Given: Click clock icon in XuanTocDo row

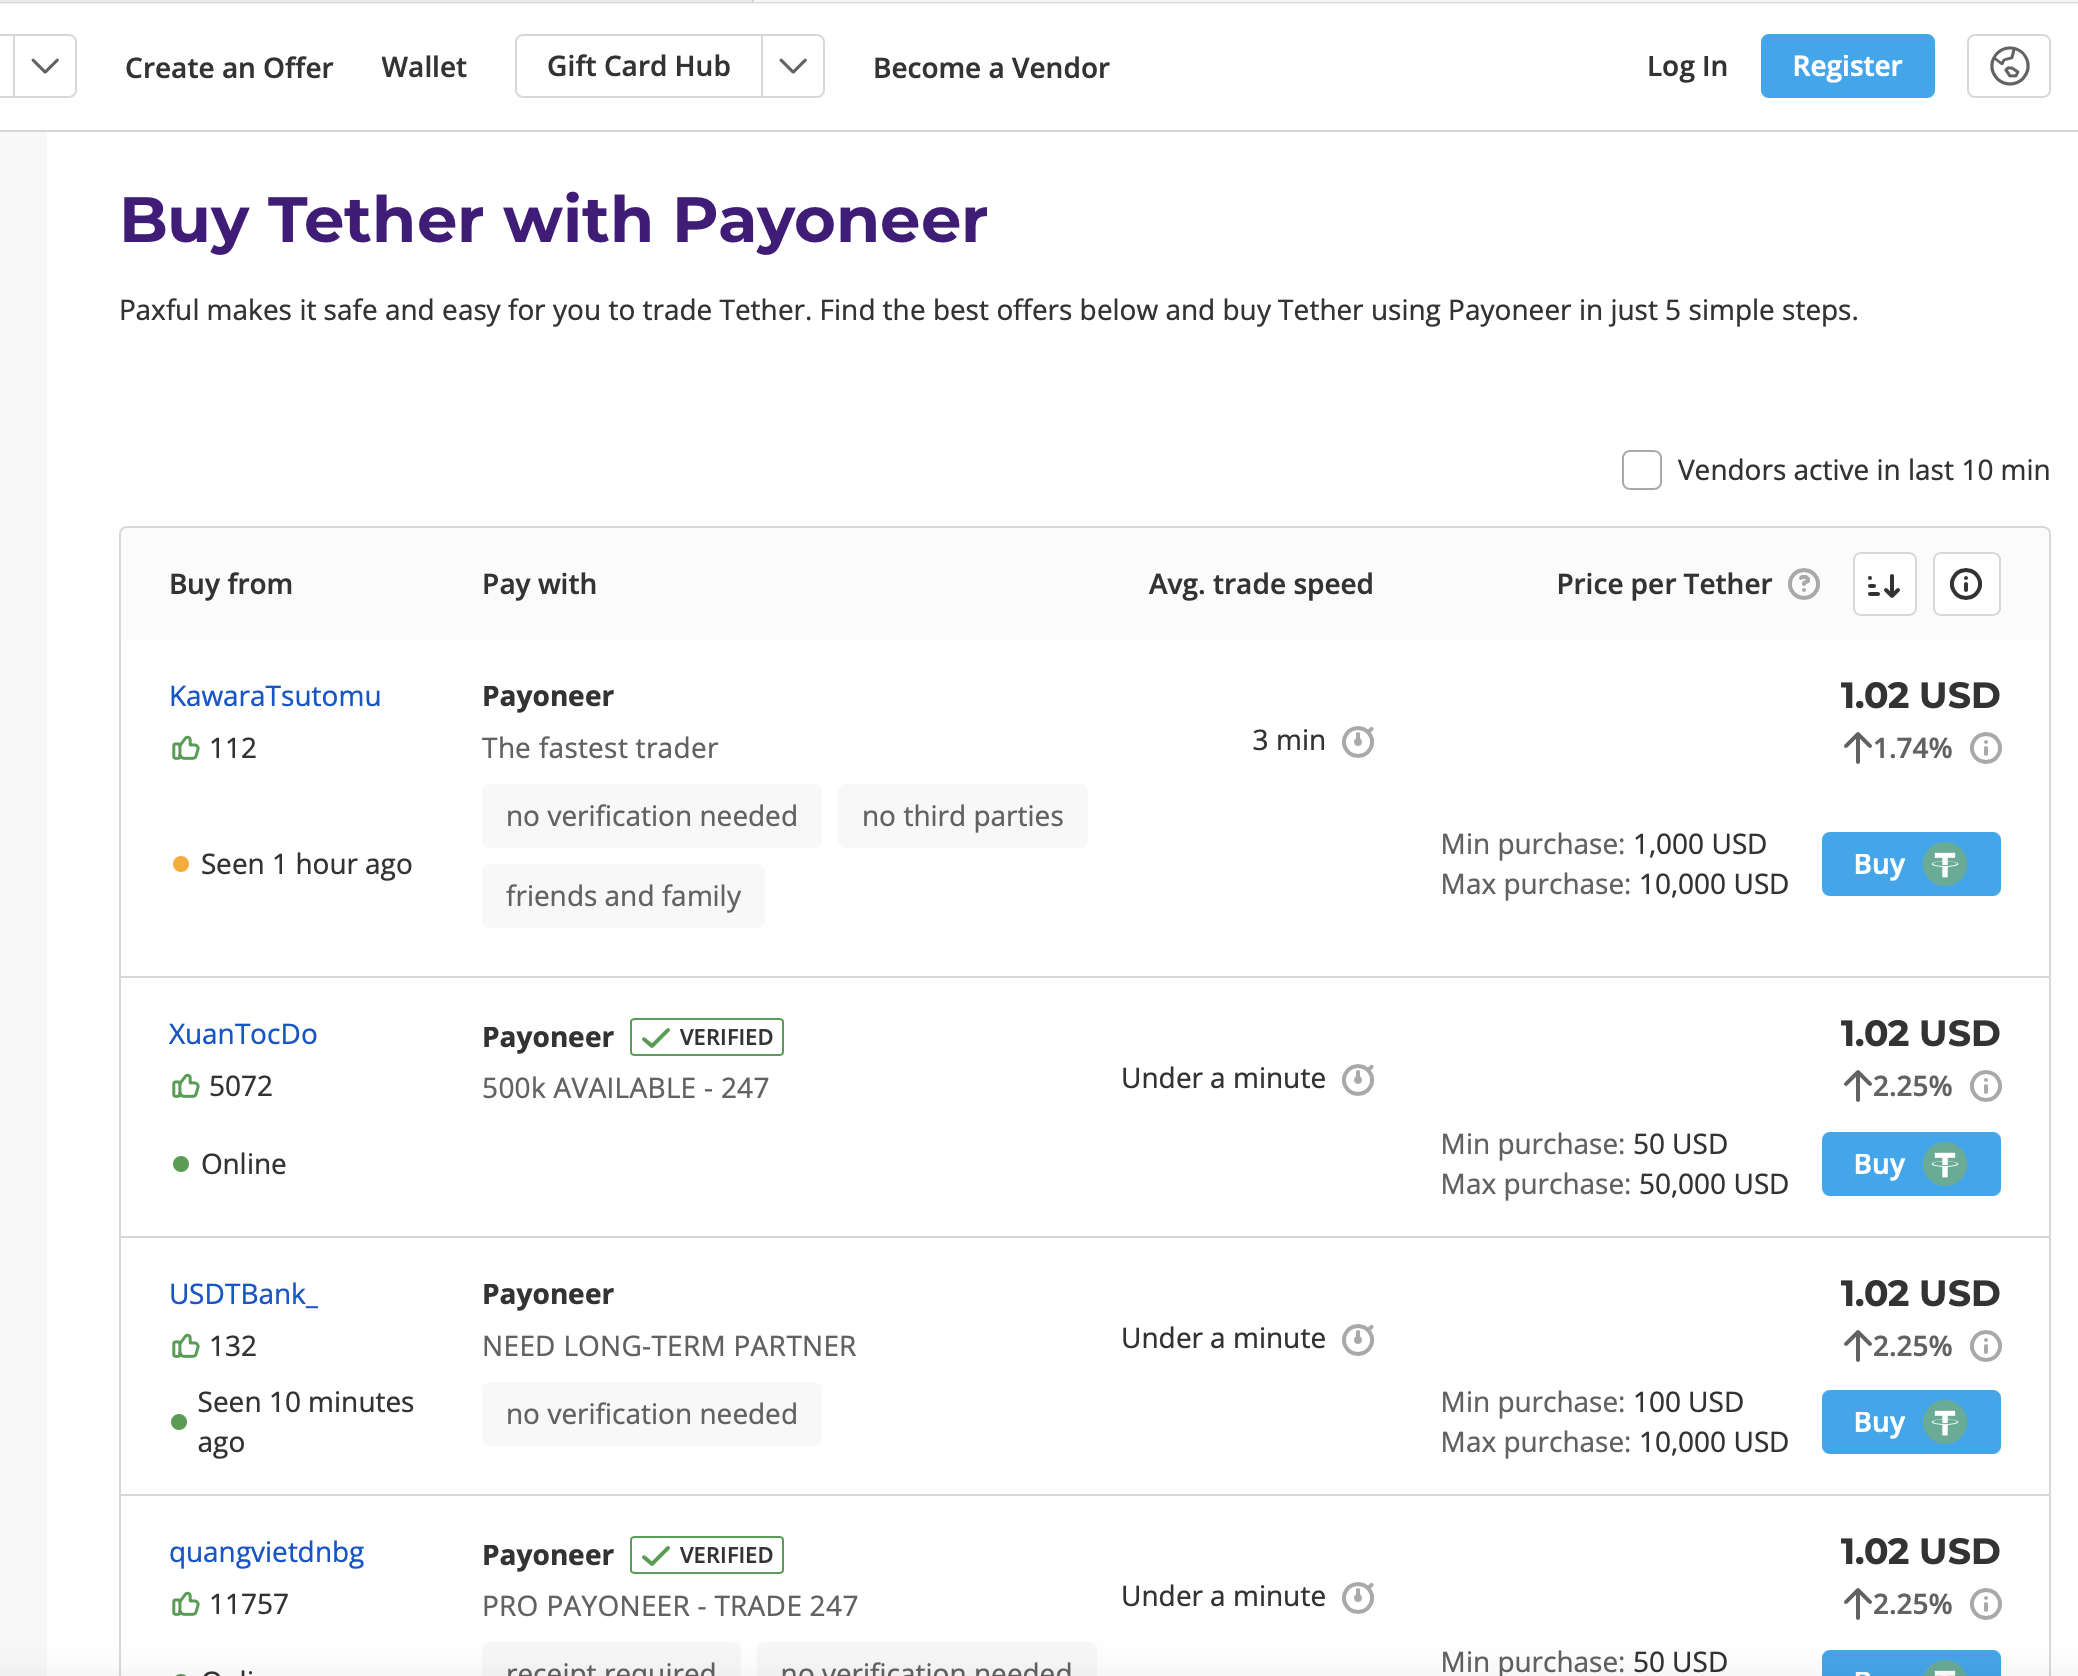Looking at the screenshot, I should [x=1358, y=1079].
